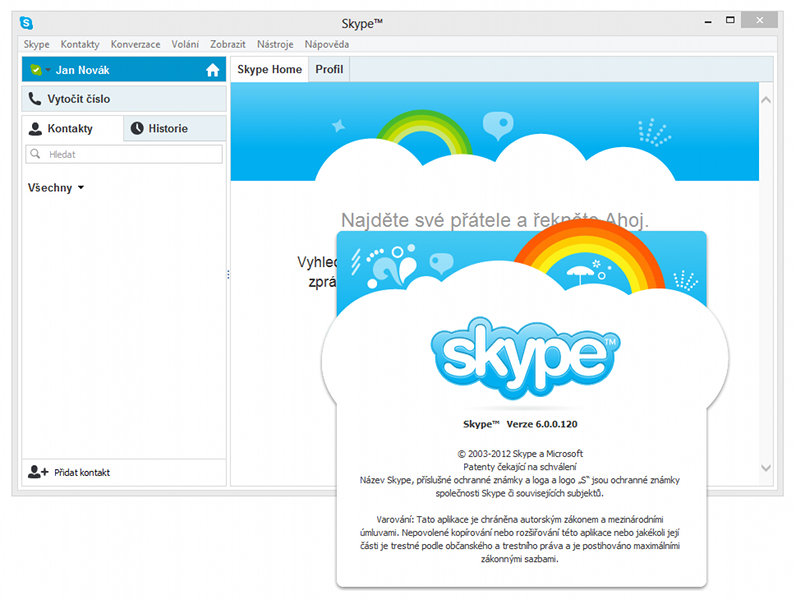Maximize the Skype window
Image resolution: width=796 pixels, height=600 pixels.
coord(730,20)
